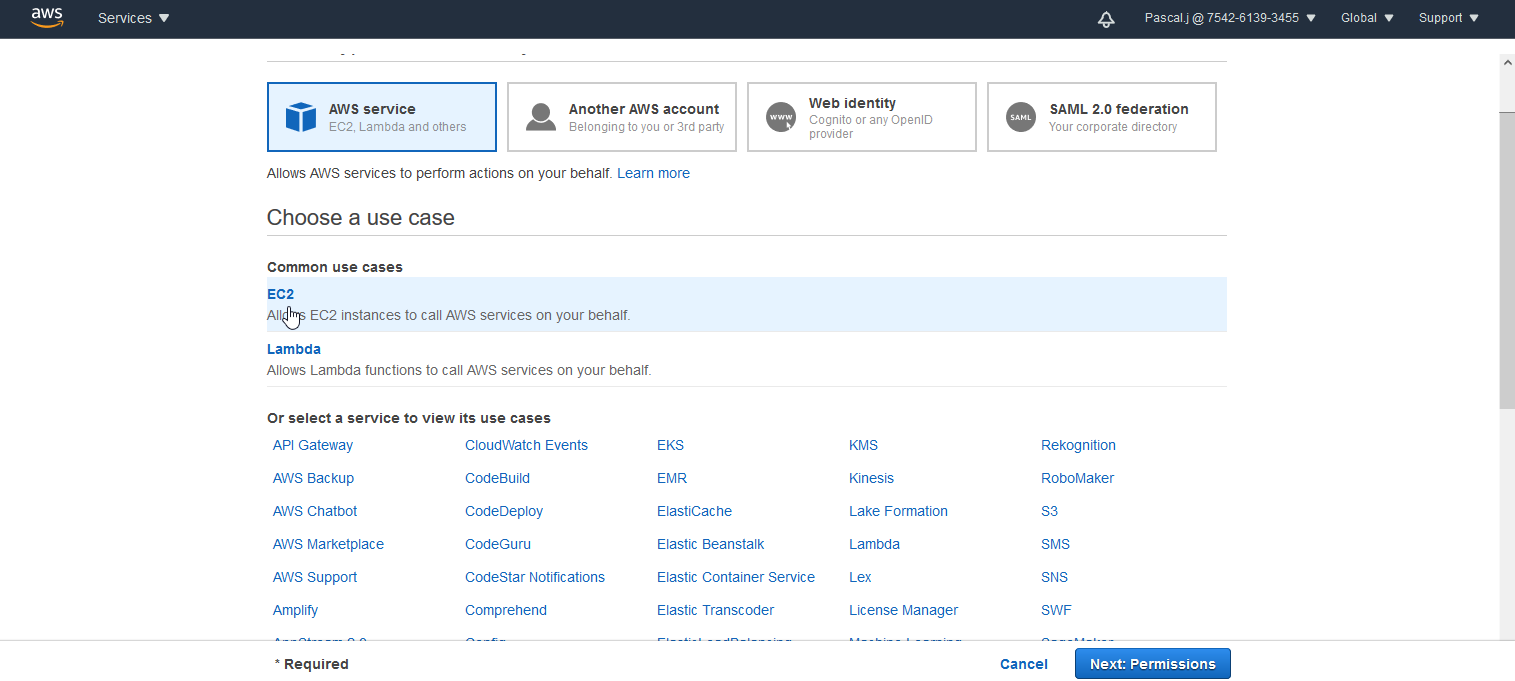Select the AWS Support service
Image resolution: width=1515 pixels, height=681 pixels.
click(315, 577)
